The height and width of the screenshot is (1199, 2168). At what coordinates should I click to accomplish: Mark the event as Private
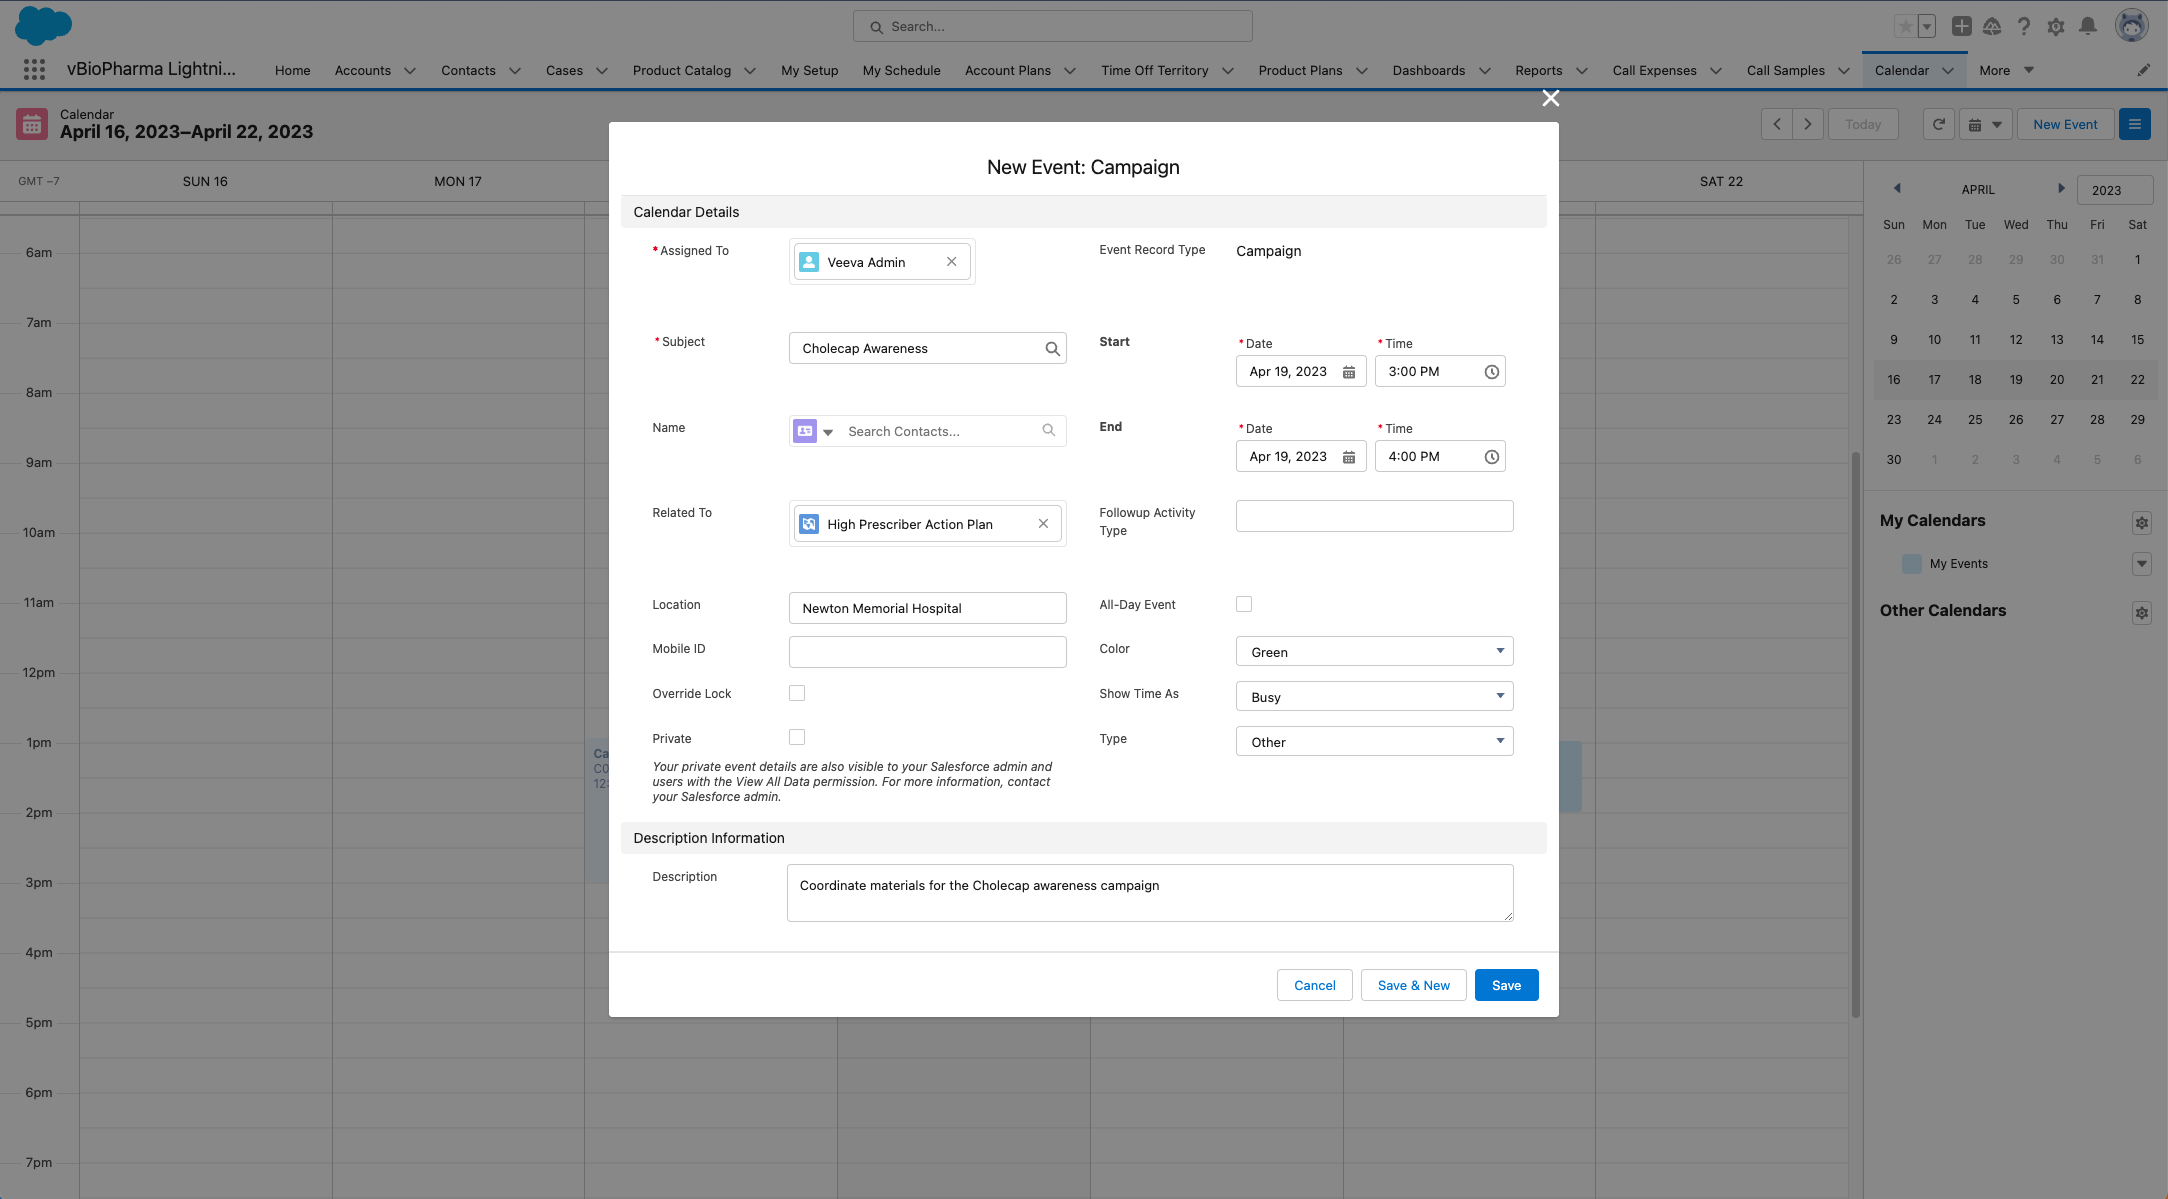click(797, 737)
